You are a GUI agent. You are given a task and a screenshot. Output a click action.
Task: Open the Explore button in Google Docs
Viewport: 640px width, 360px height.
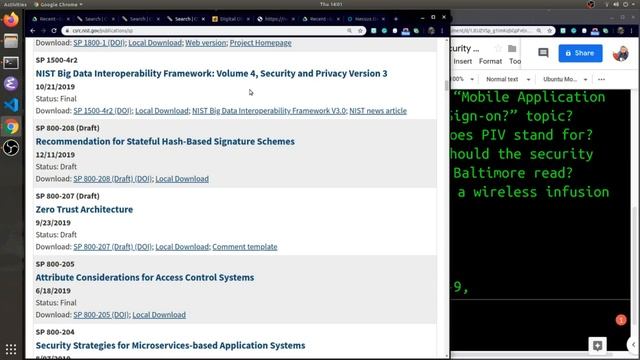coord(597,346)
